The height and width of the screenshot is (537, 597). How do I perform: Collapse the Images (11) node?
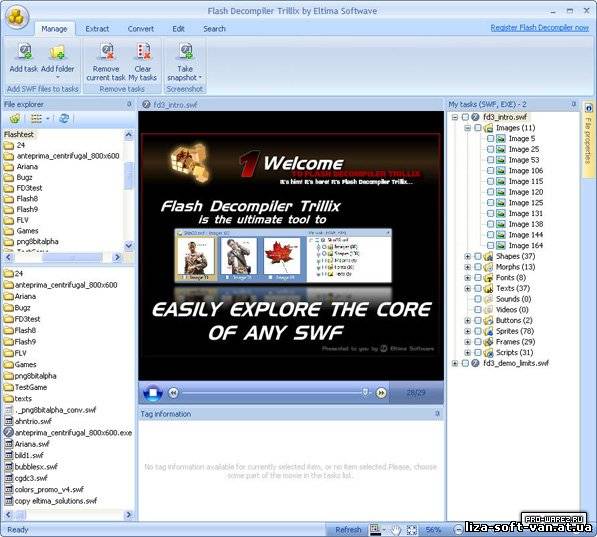click(x=468, y=128)
